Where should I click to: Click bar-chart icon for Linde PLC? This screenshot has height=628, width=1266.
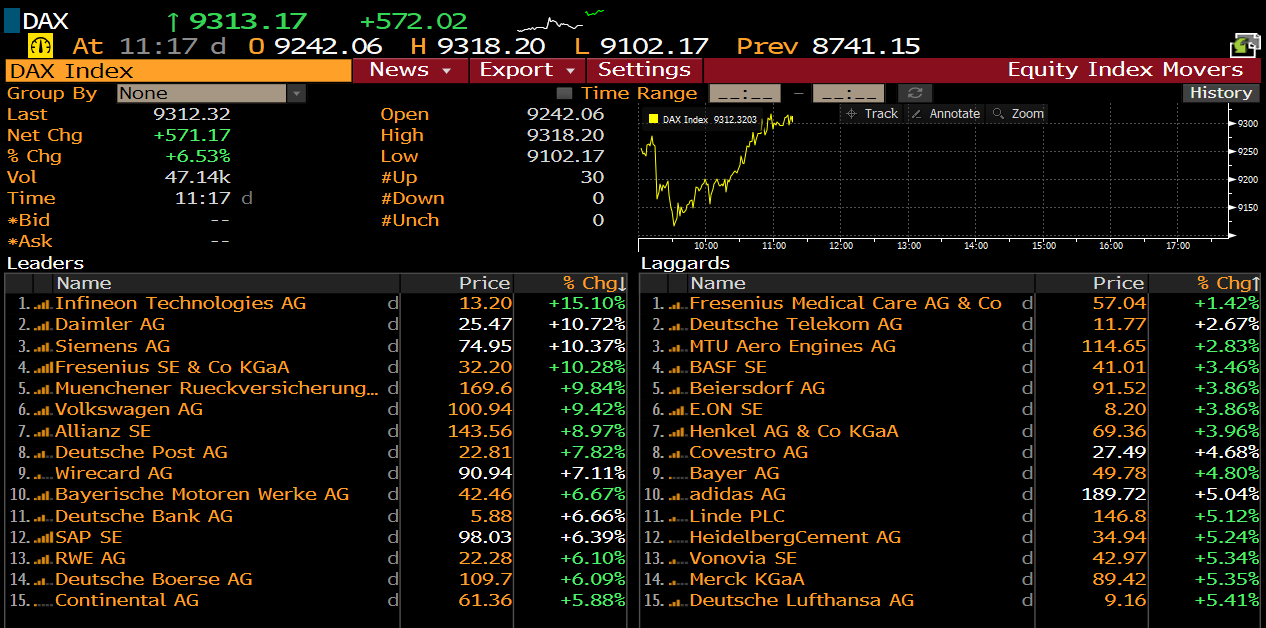coord(677,516)
